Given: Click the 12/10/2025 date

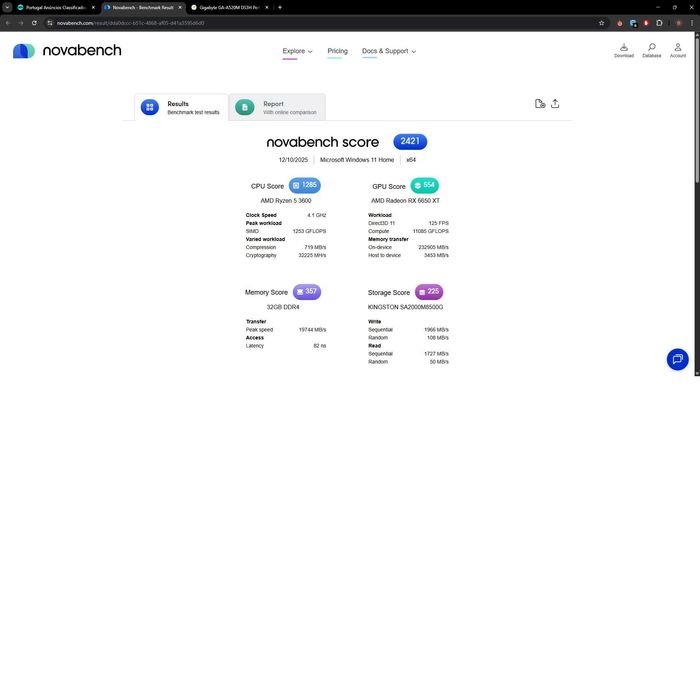Looking at the screenshot, I should [293, 159].
